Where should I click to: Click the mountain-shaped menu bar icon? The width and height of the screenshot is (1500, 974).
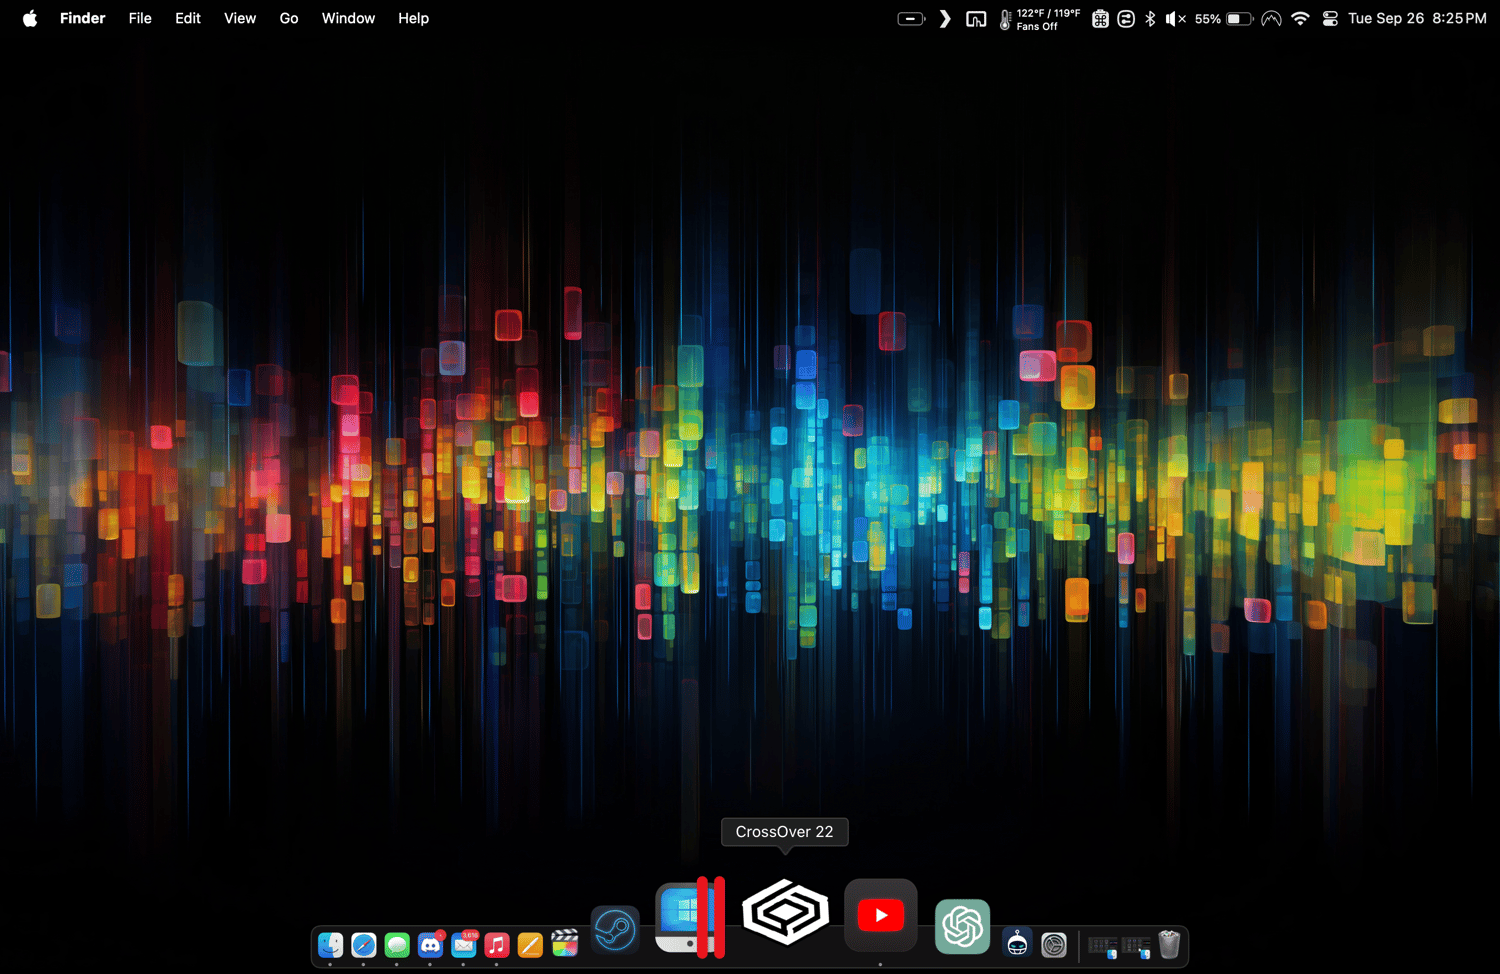click(1271, 18)
